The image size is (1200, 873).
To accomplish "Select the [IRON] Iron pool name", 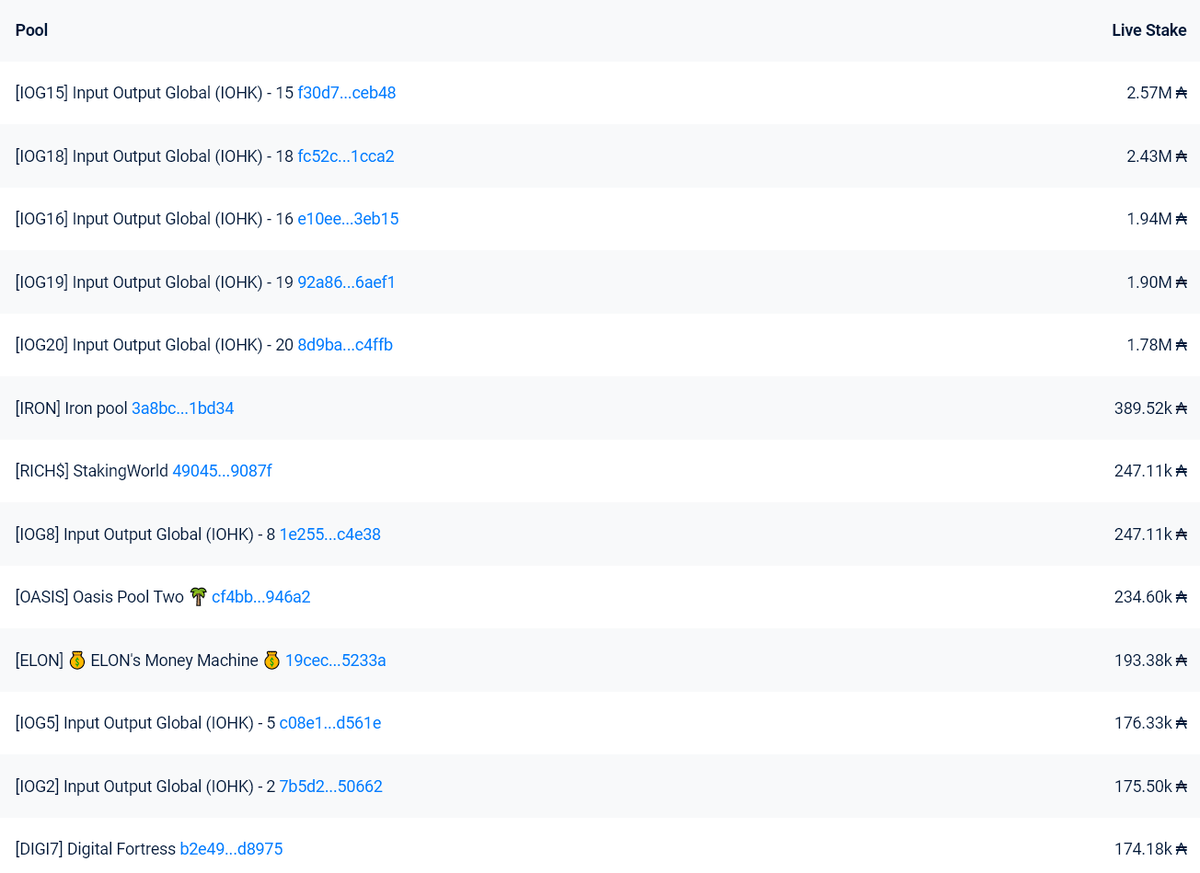I will click(x=71, y=408).
